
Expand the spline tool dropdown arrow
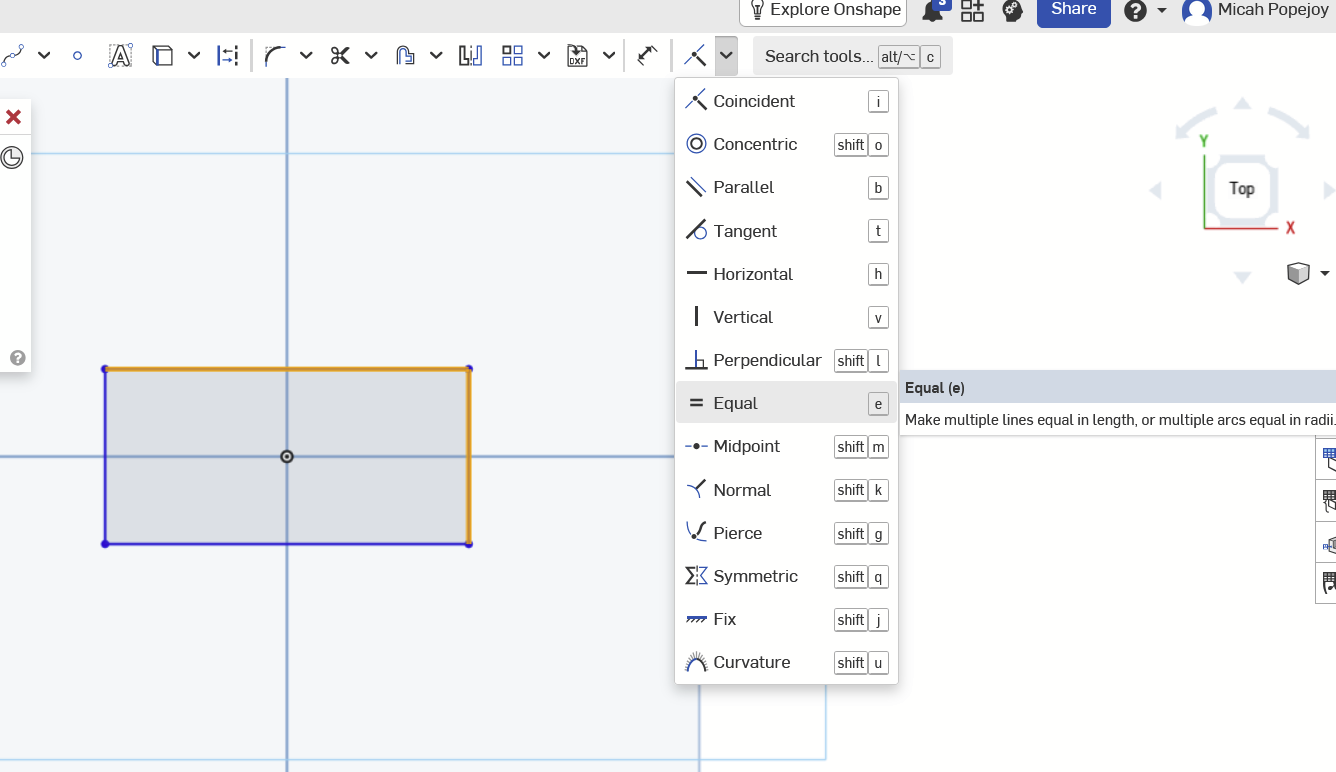(x=44, y=56)
